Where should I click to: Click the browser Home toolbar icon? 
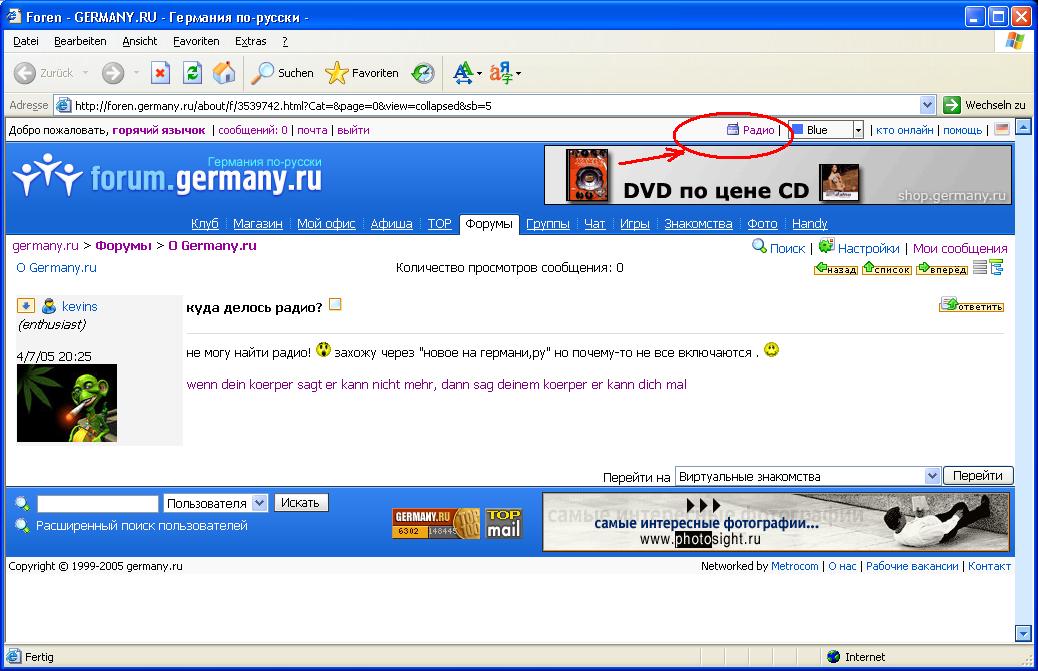[224, 73]
